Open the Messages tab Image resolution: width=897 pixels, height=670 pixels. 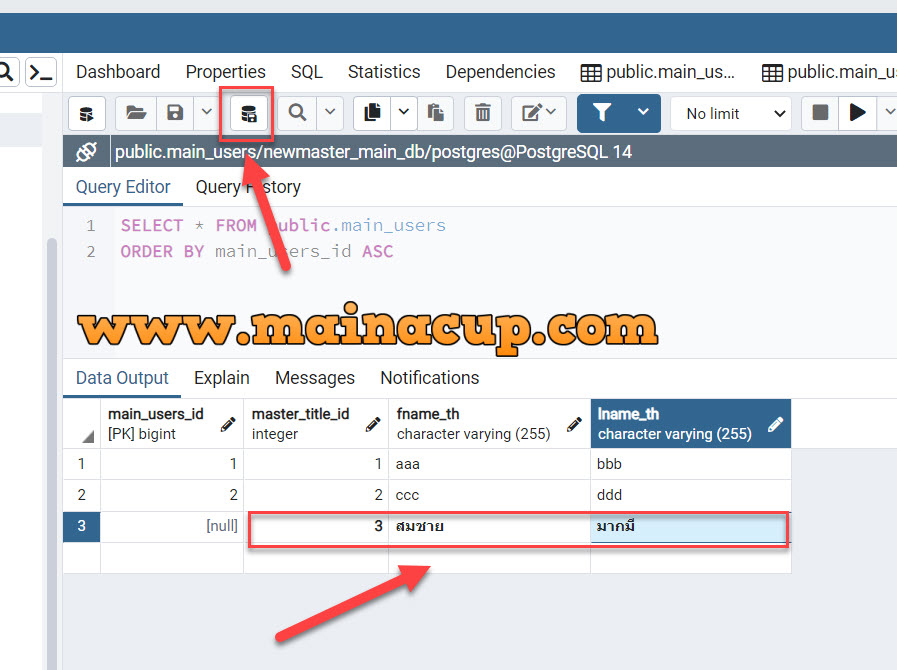315,378
